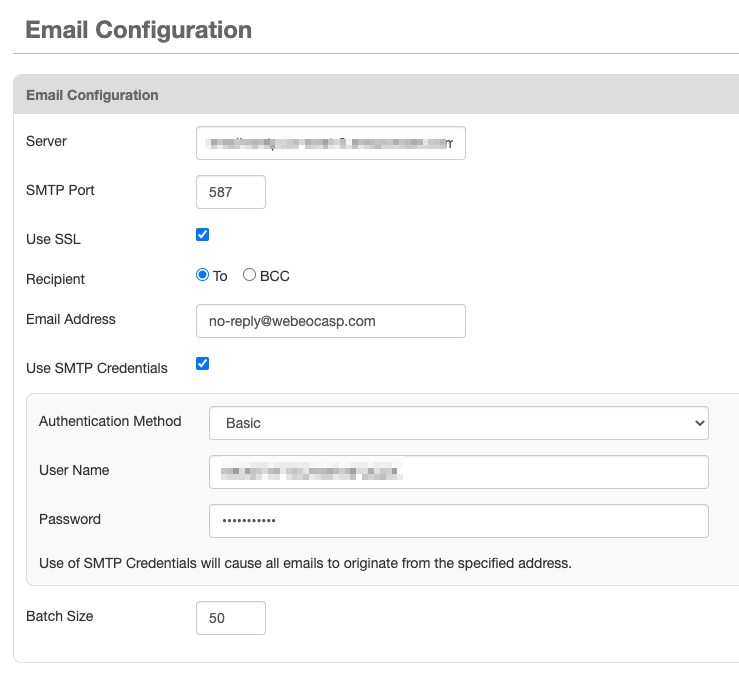Open the Authentication Method dropdown

click(458, 423)
